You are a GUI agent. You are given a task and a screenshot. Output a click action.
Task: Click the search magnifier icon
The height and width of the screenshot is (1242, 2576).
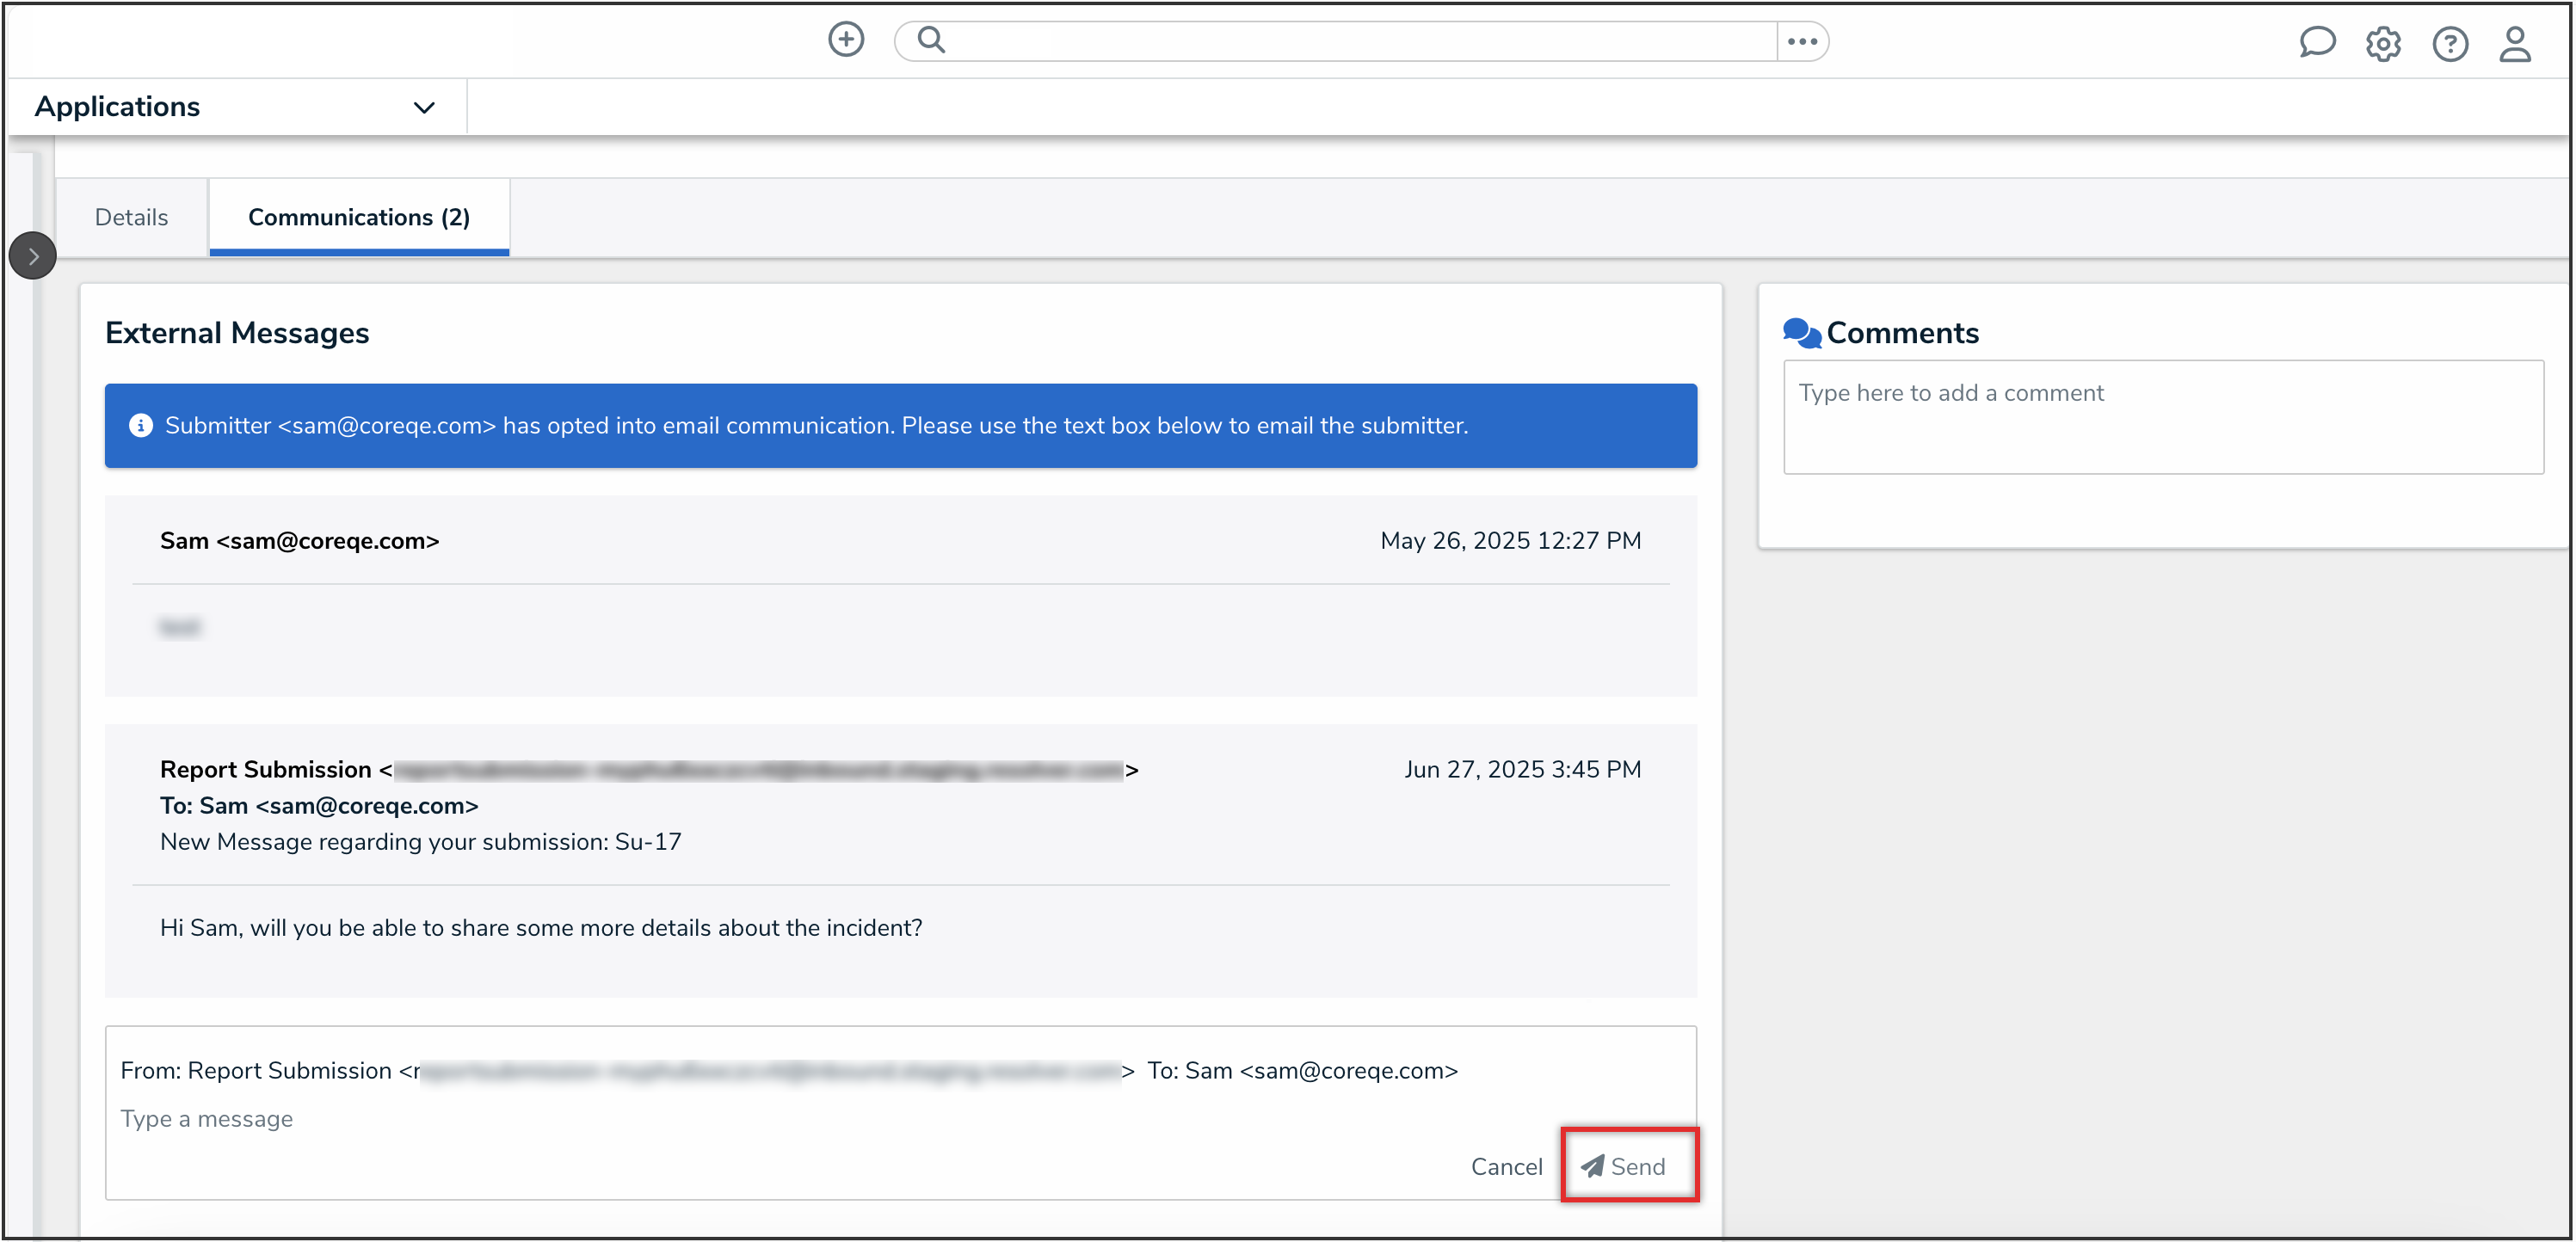[931, 40]
